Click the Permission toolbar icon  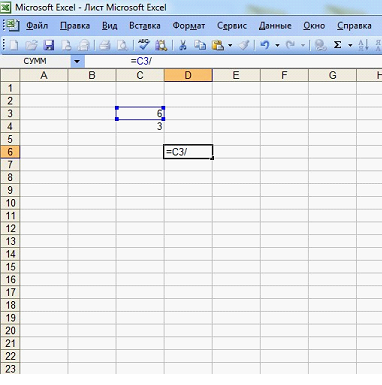tap(66, 45)
